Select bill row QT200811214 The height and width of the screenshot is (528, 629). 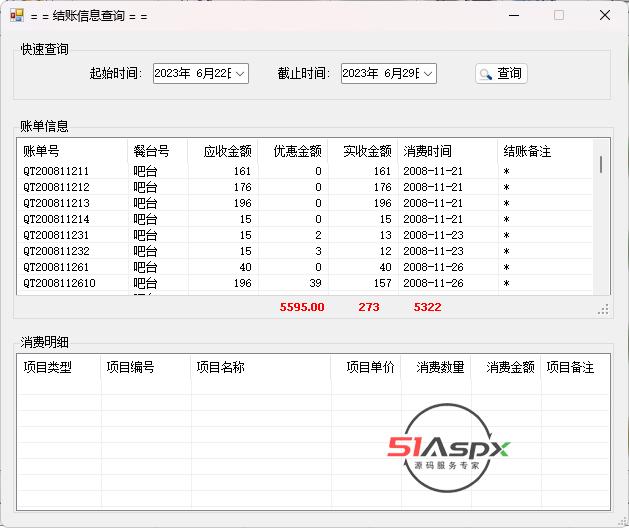(56, 219)
